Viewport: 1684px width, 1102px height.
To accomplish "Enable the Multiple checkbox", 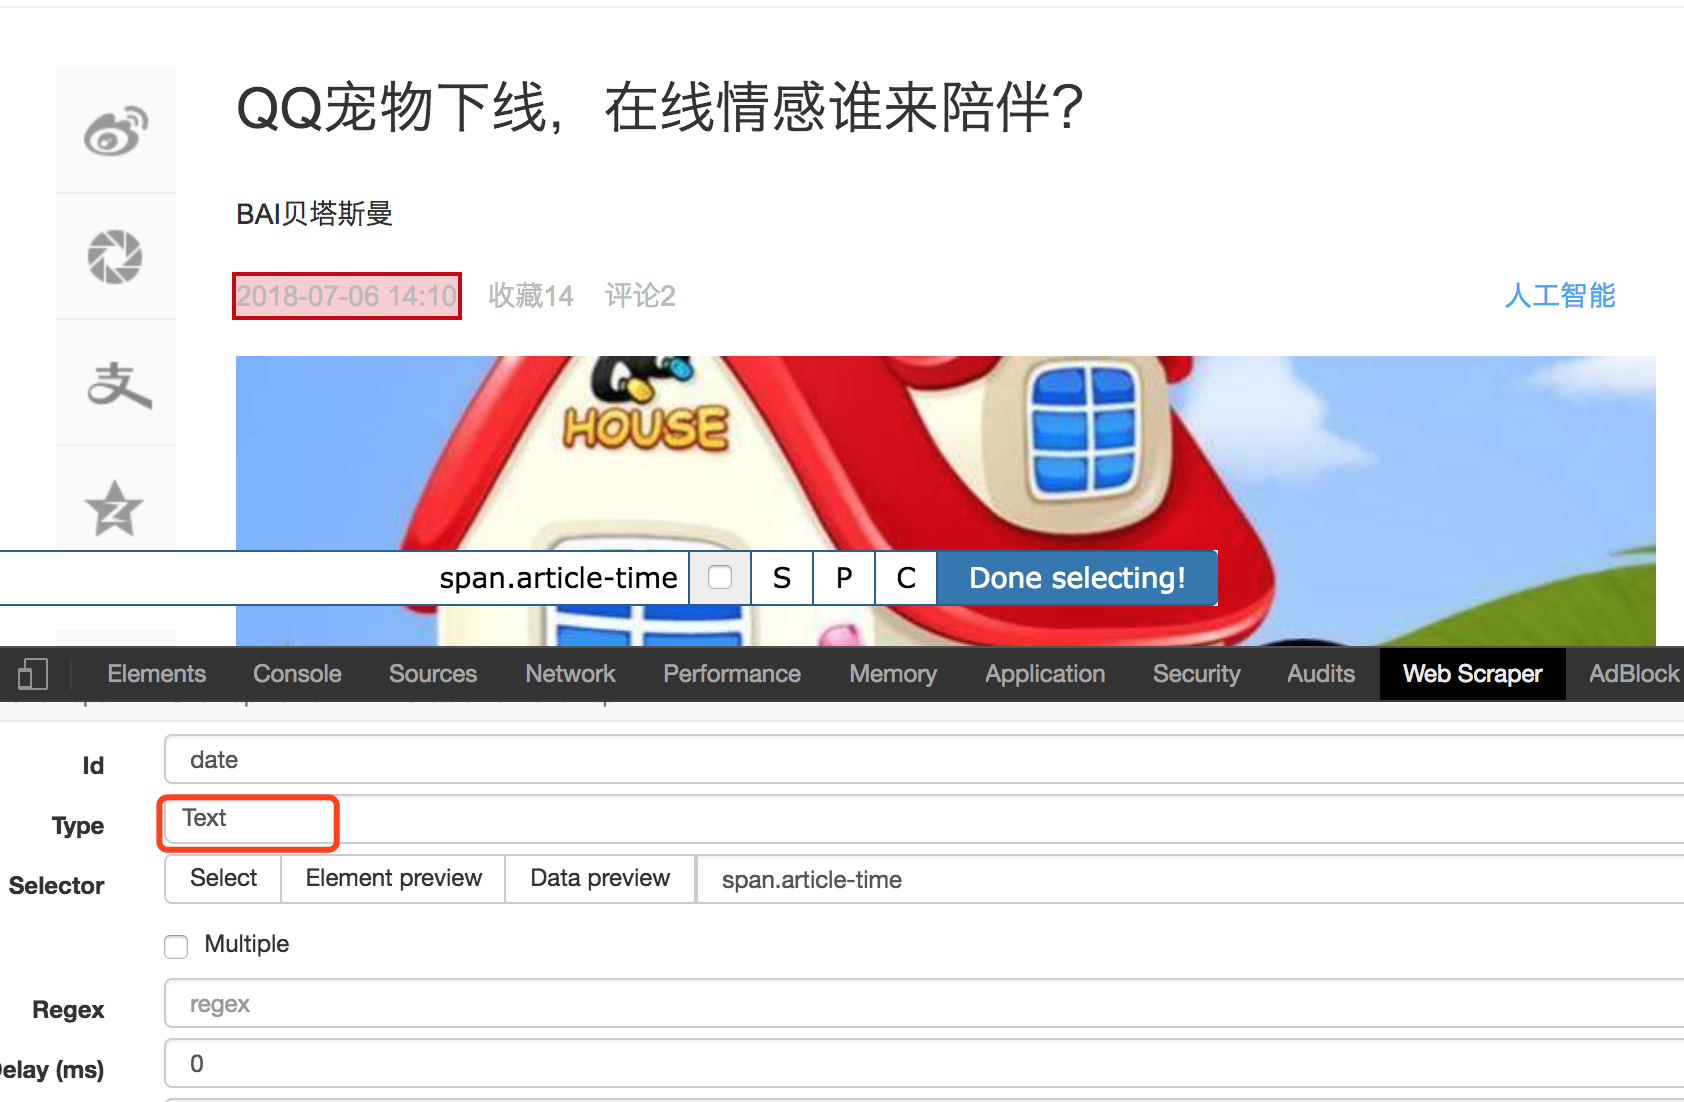I will 176,946.
